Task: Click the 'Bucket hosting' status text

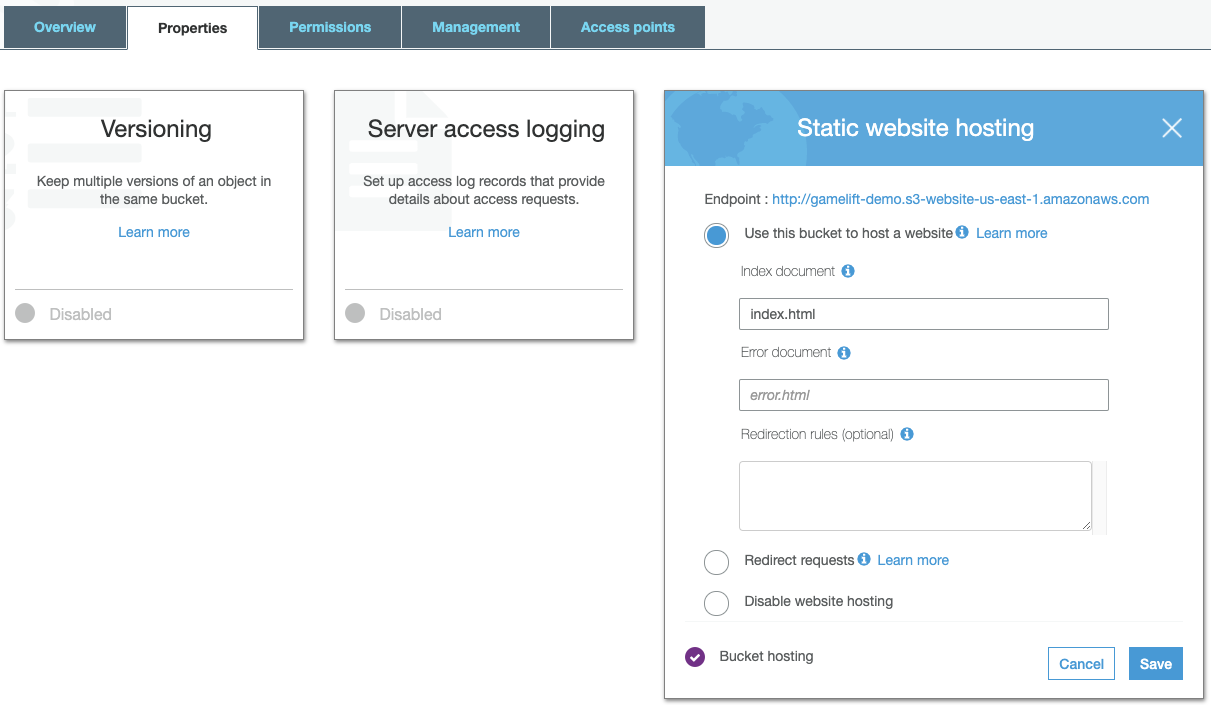Action: [x=766, y=657]
